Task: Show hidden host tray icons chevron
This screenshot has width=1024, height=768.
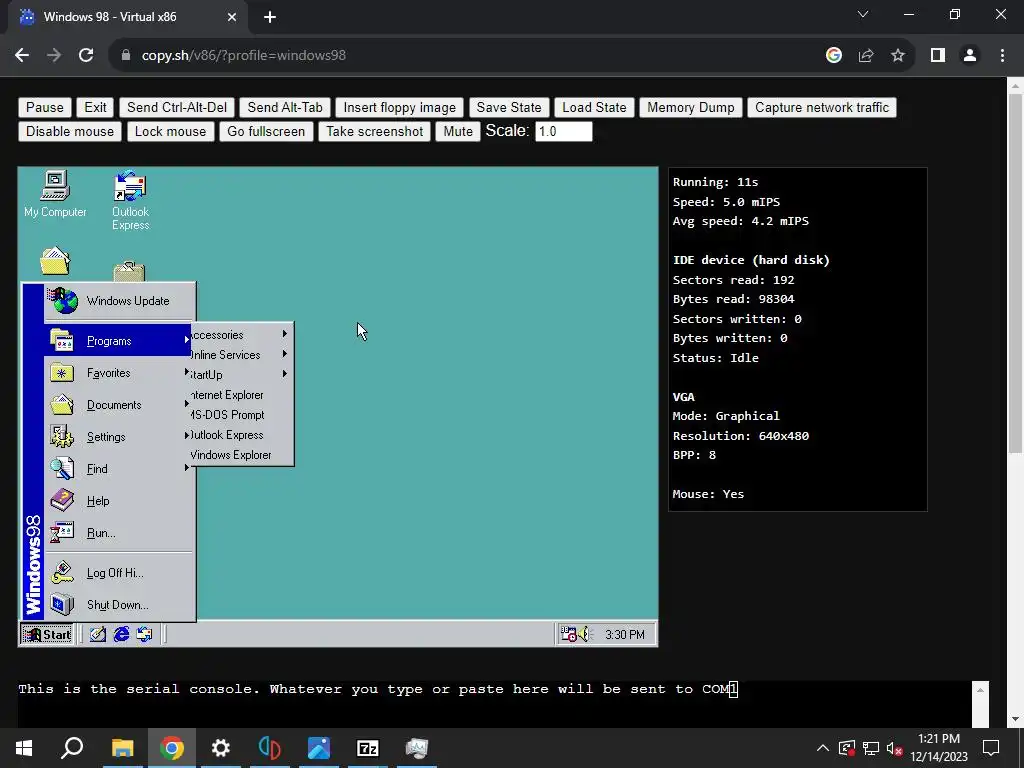Action: tap(823, 748)
